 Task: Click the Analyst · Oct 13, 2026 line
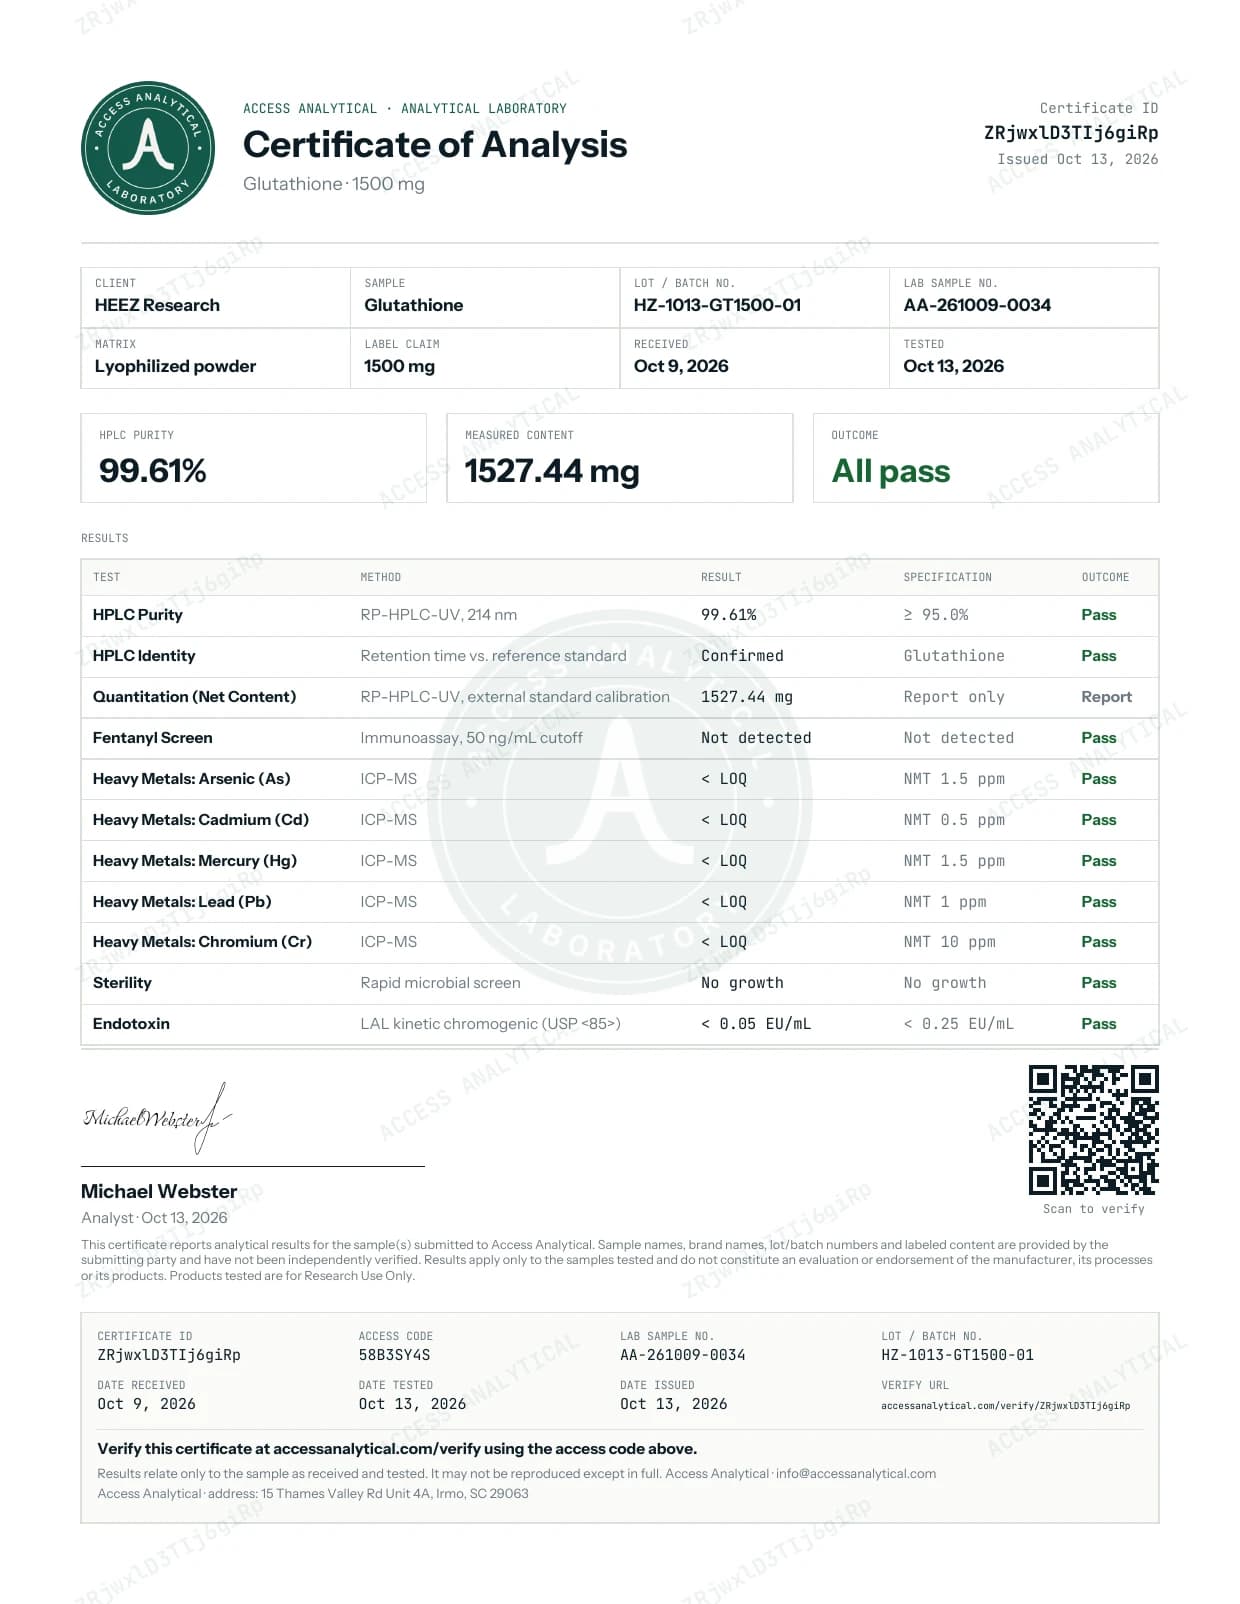pos(154,1218)
